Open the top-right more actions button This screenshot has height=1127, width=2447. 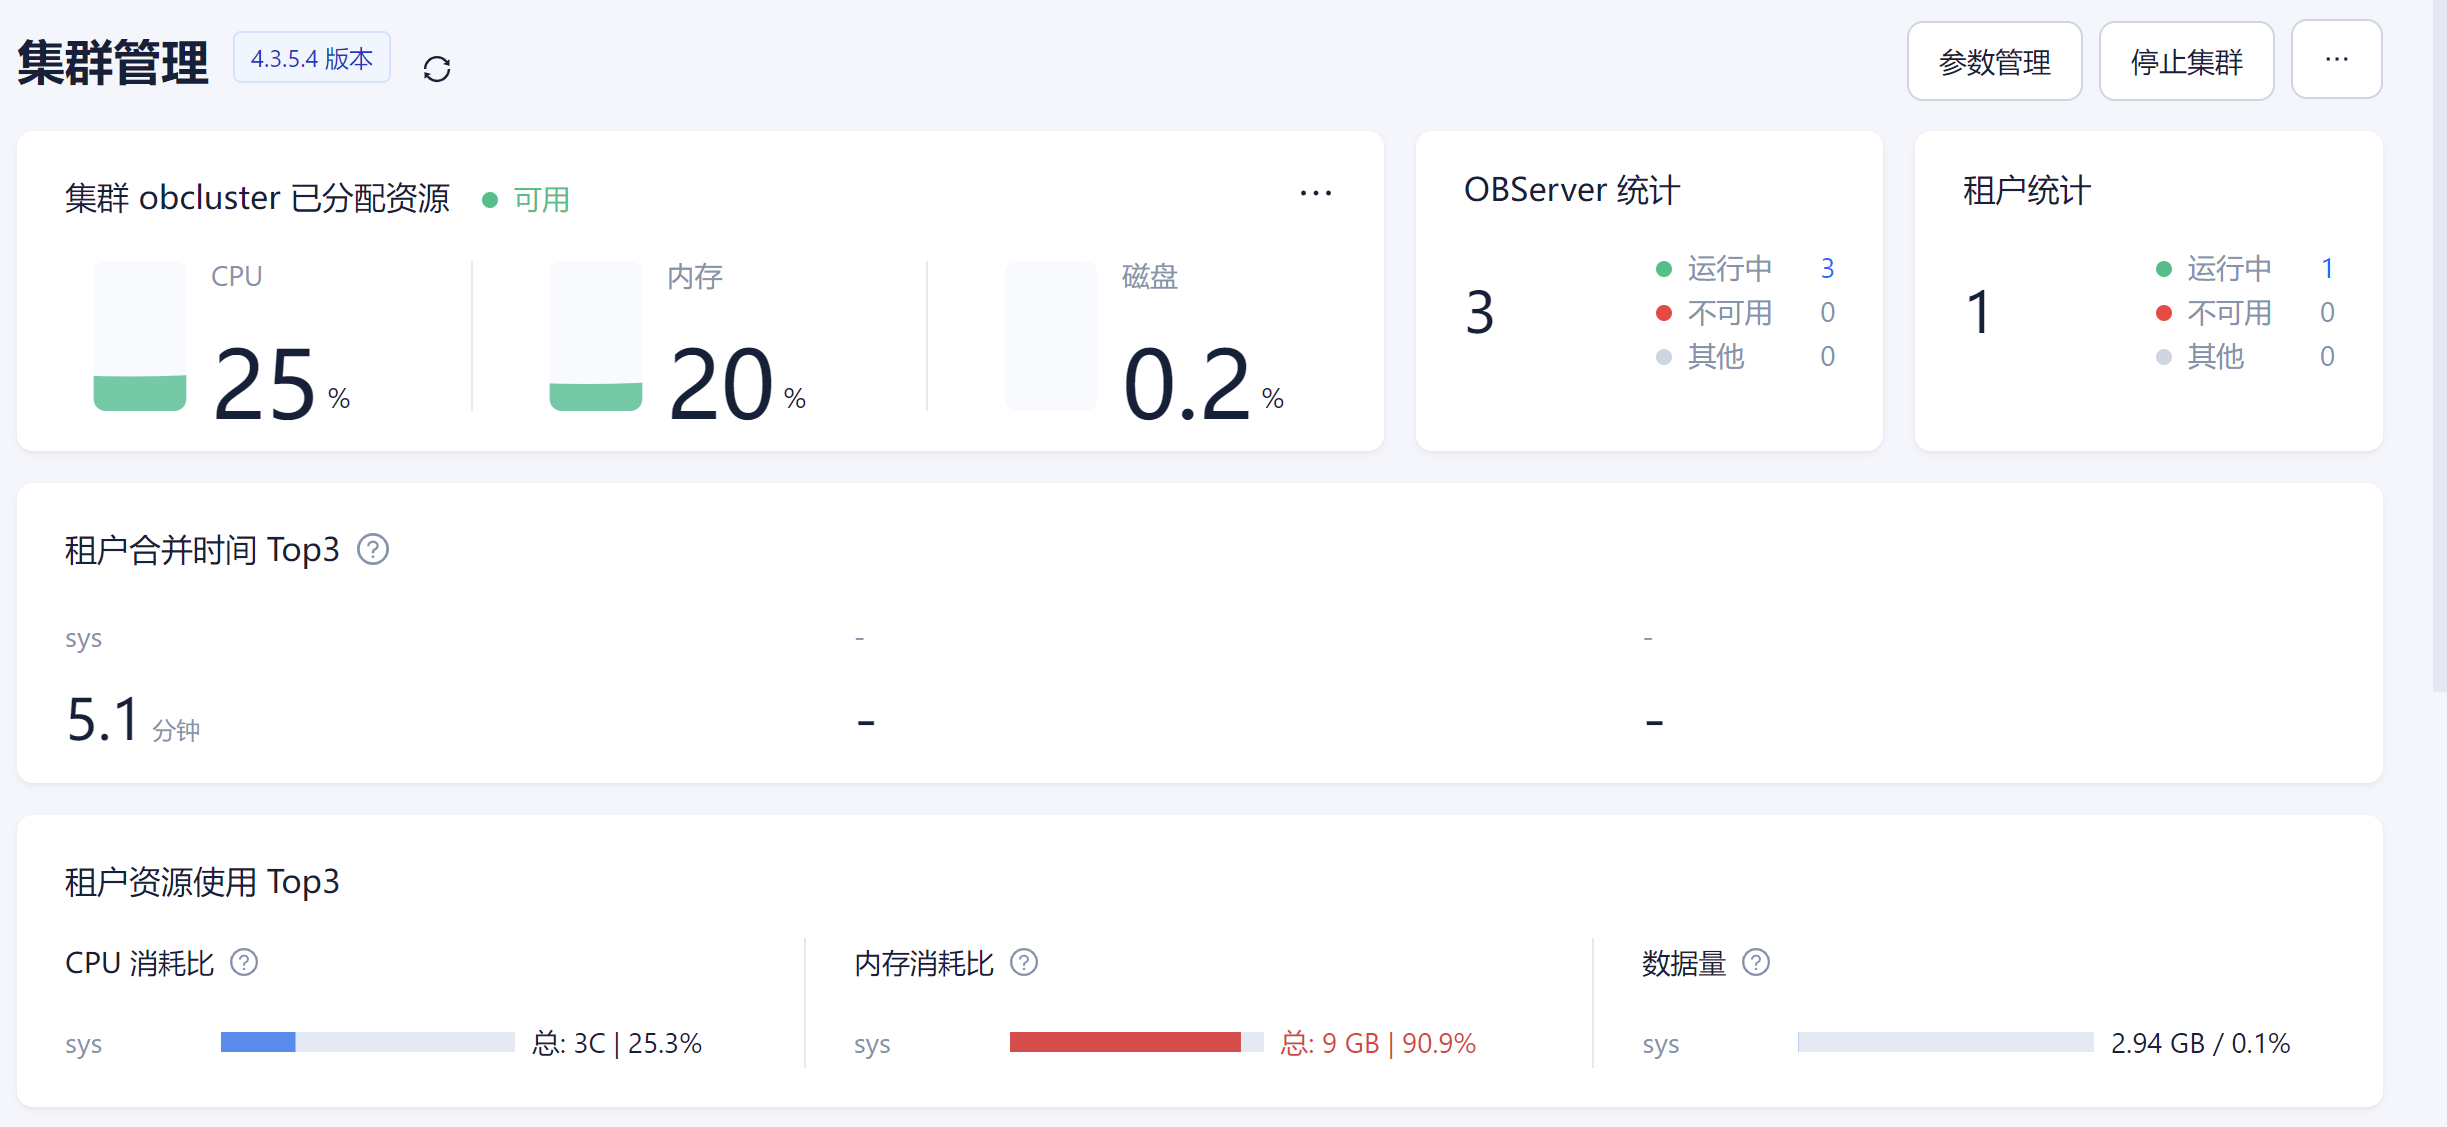coord(2336,60)
